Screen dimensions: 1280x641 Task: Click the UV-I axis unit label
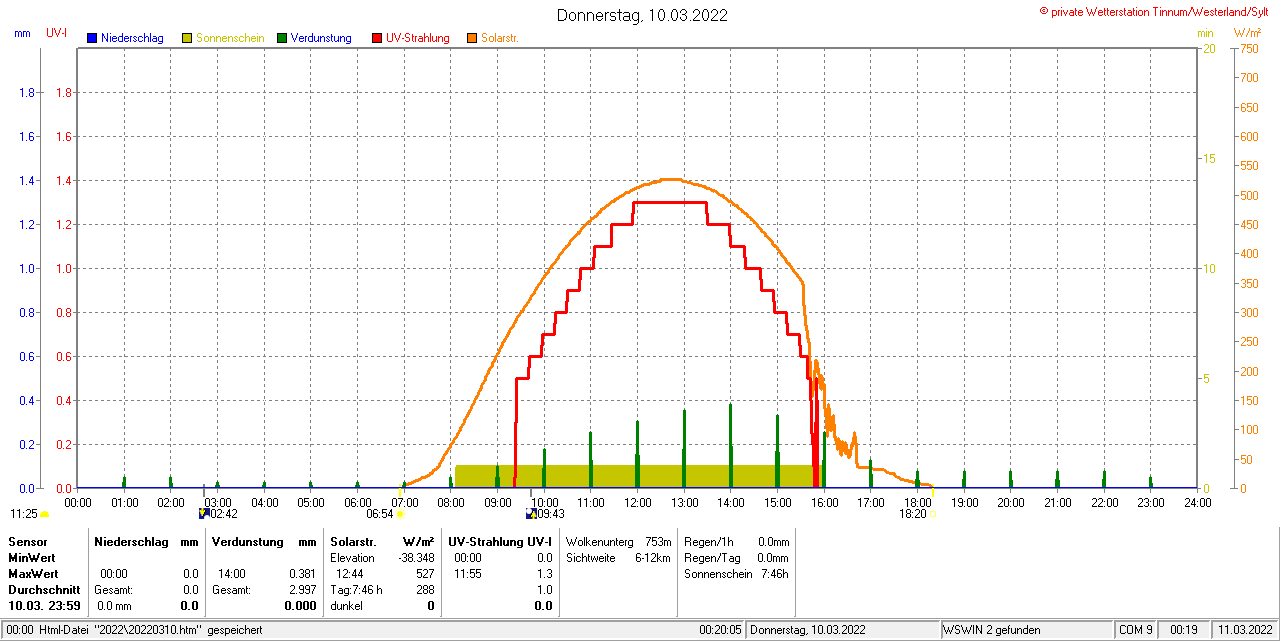pos(57,34)
